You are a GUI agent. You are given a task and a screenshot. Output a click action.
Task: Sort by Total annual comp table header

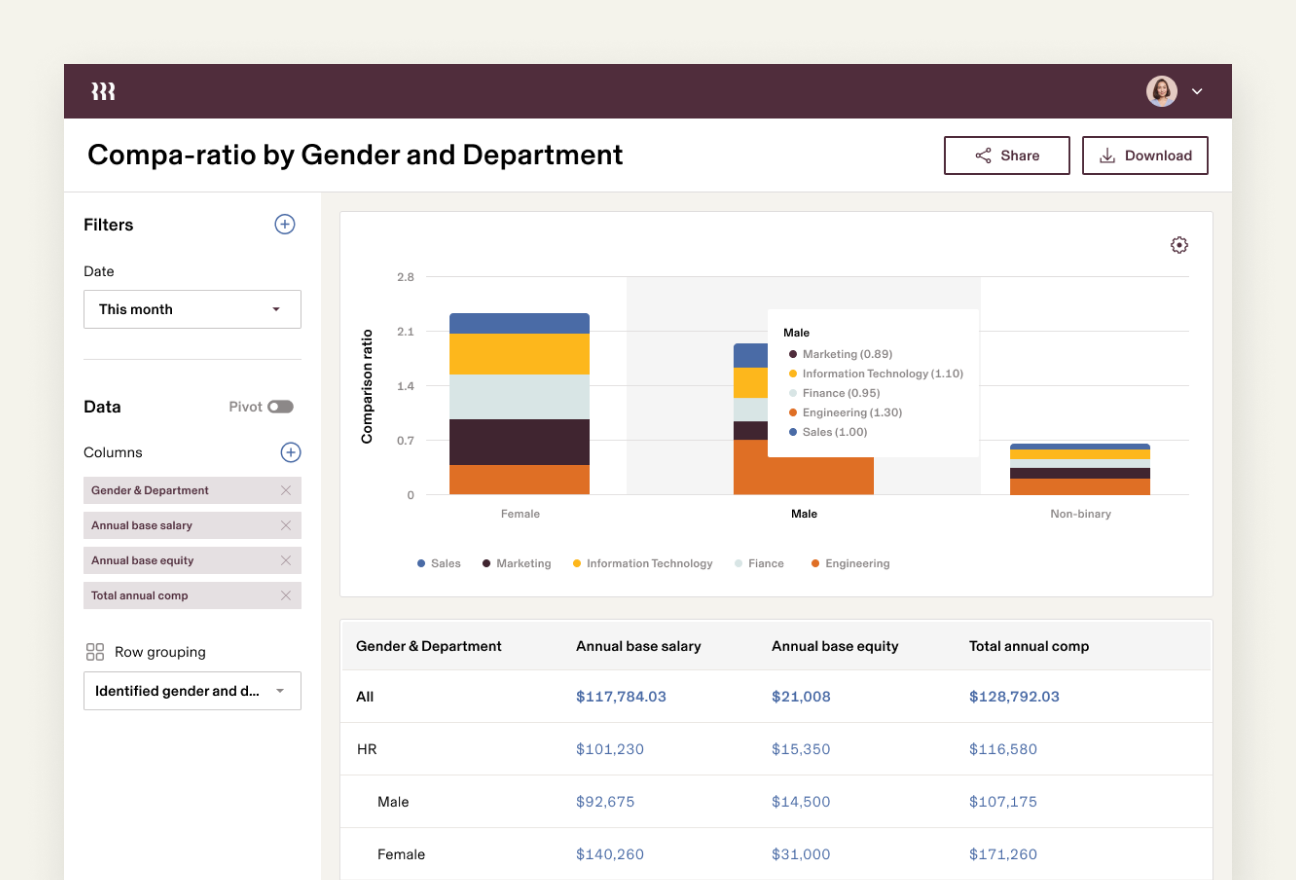pos(1029,646)
